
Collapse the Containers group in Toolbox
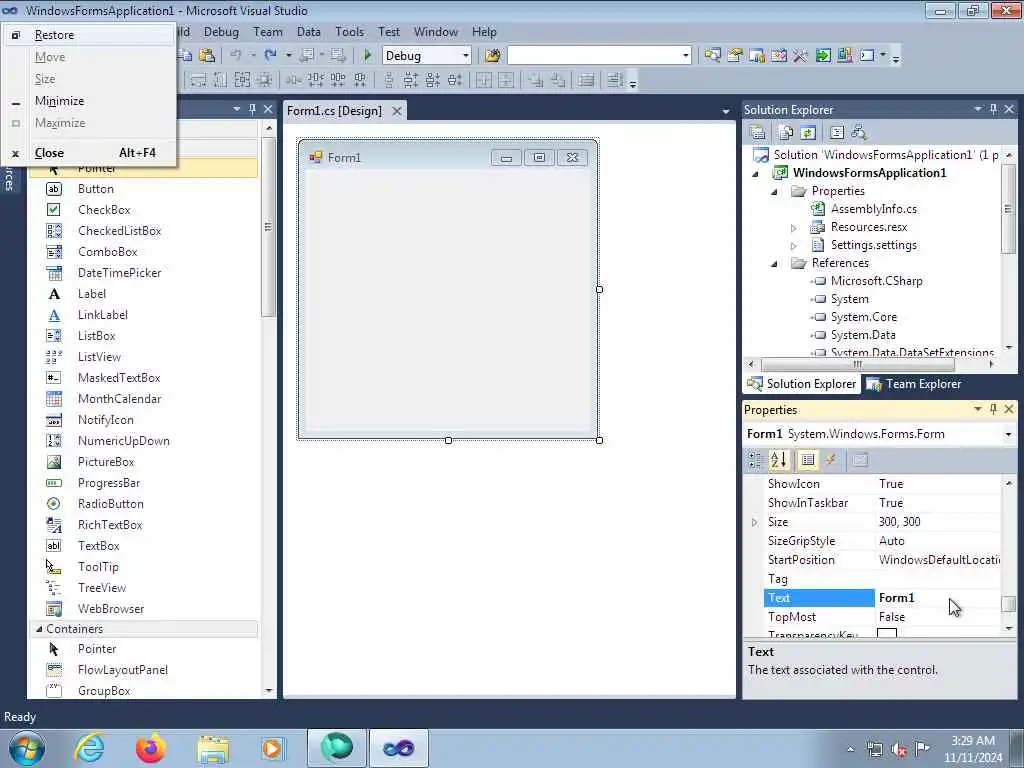coord(39,629)
